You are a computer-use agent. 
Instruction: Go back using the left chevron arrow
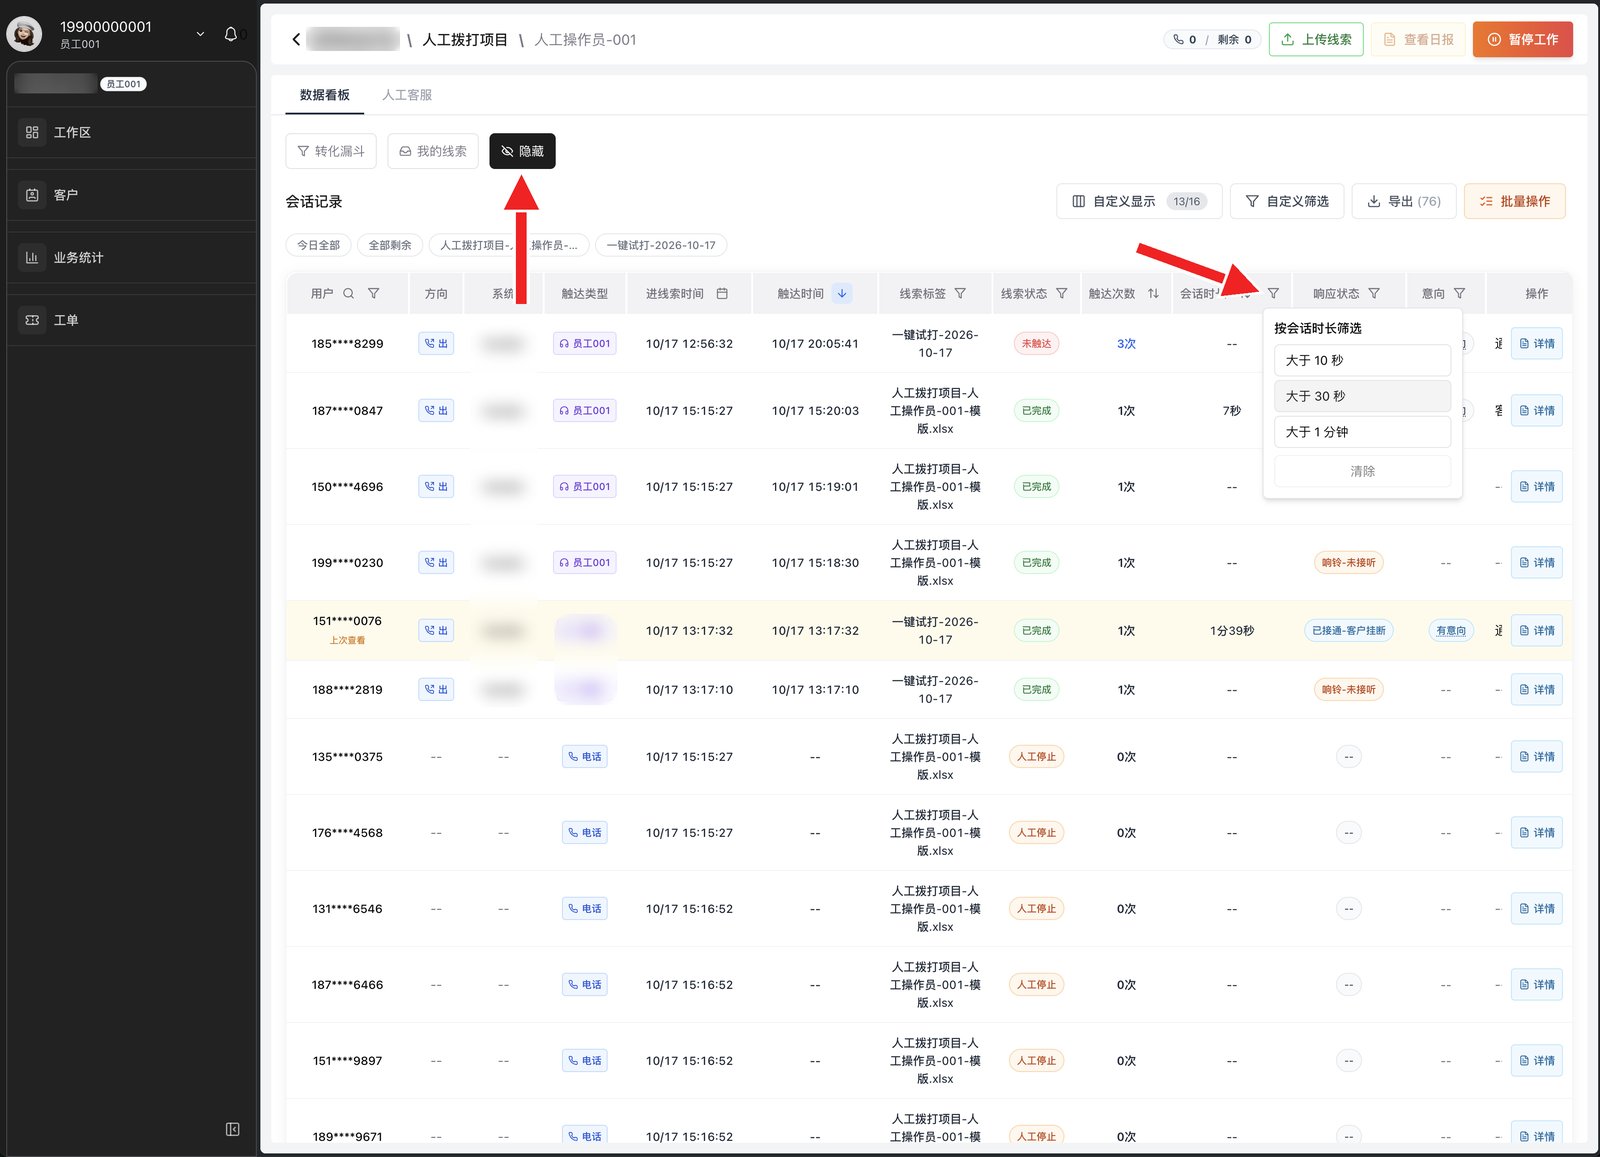tap(296, 40)
